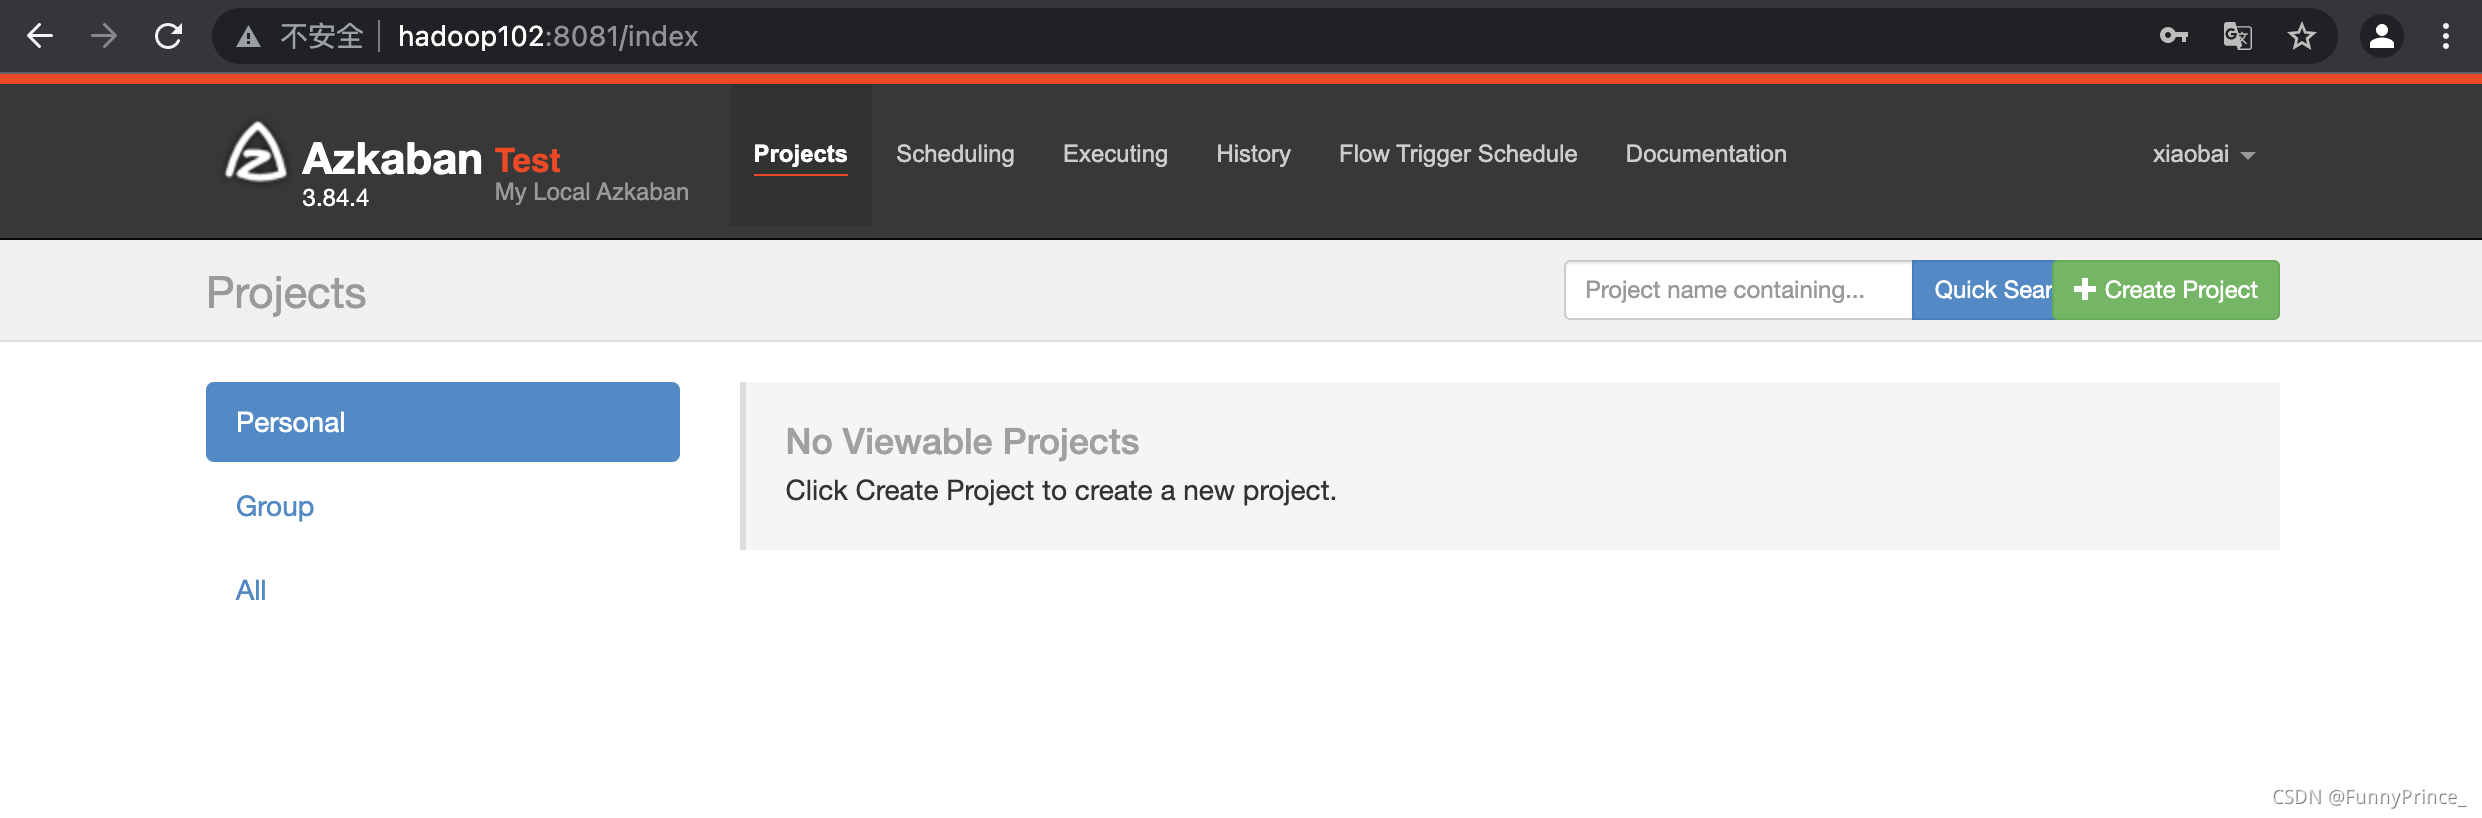Bookmark this page with the star icon
Viewport: 2482px width, 818px height.
click(x=2302, y=37)
